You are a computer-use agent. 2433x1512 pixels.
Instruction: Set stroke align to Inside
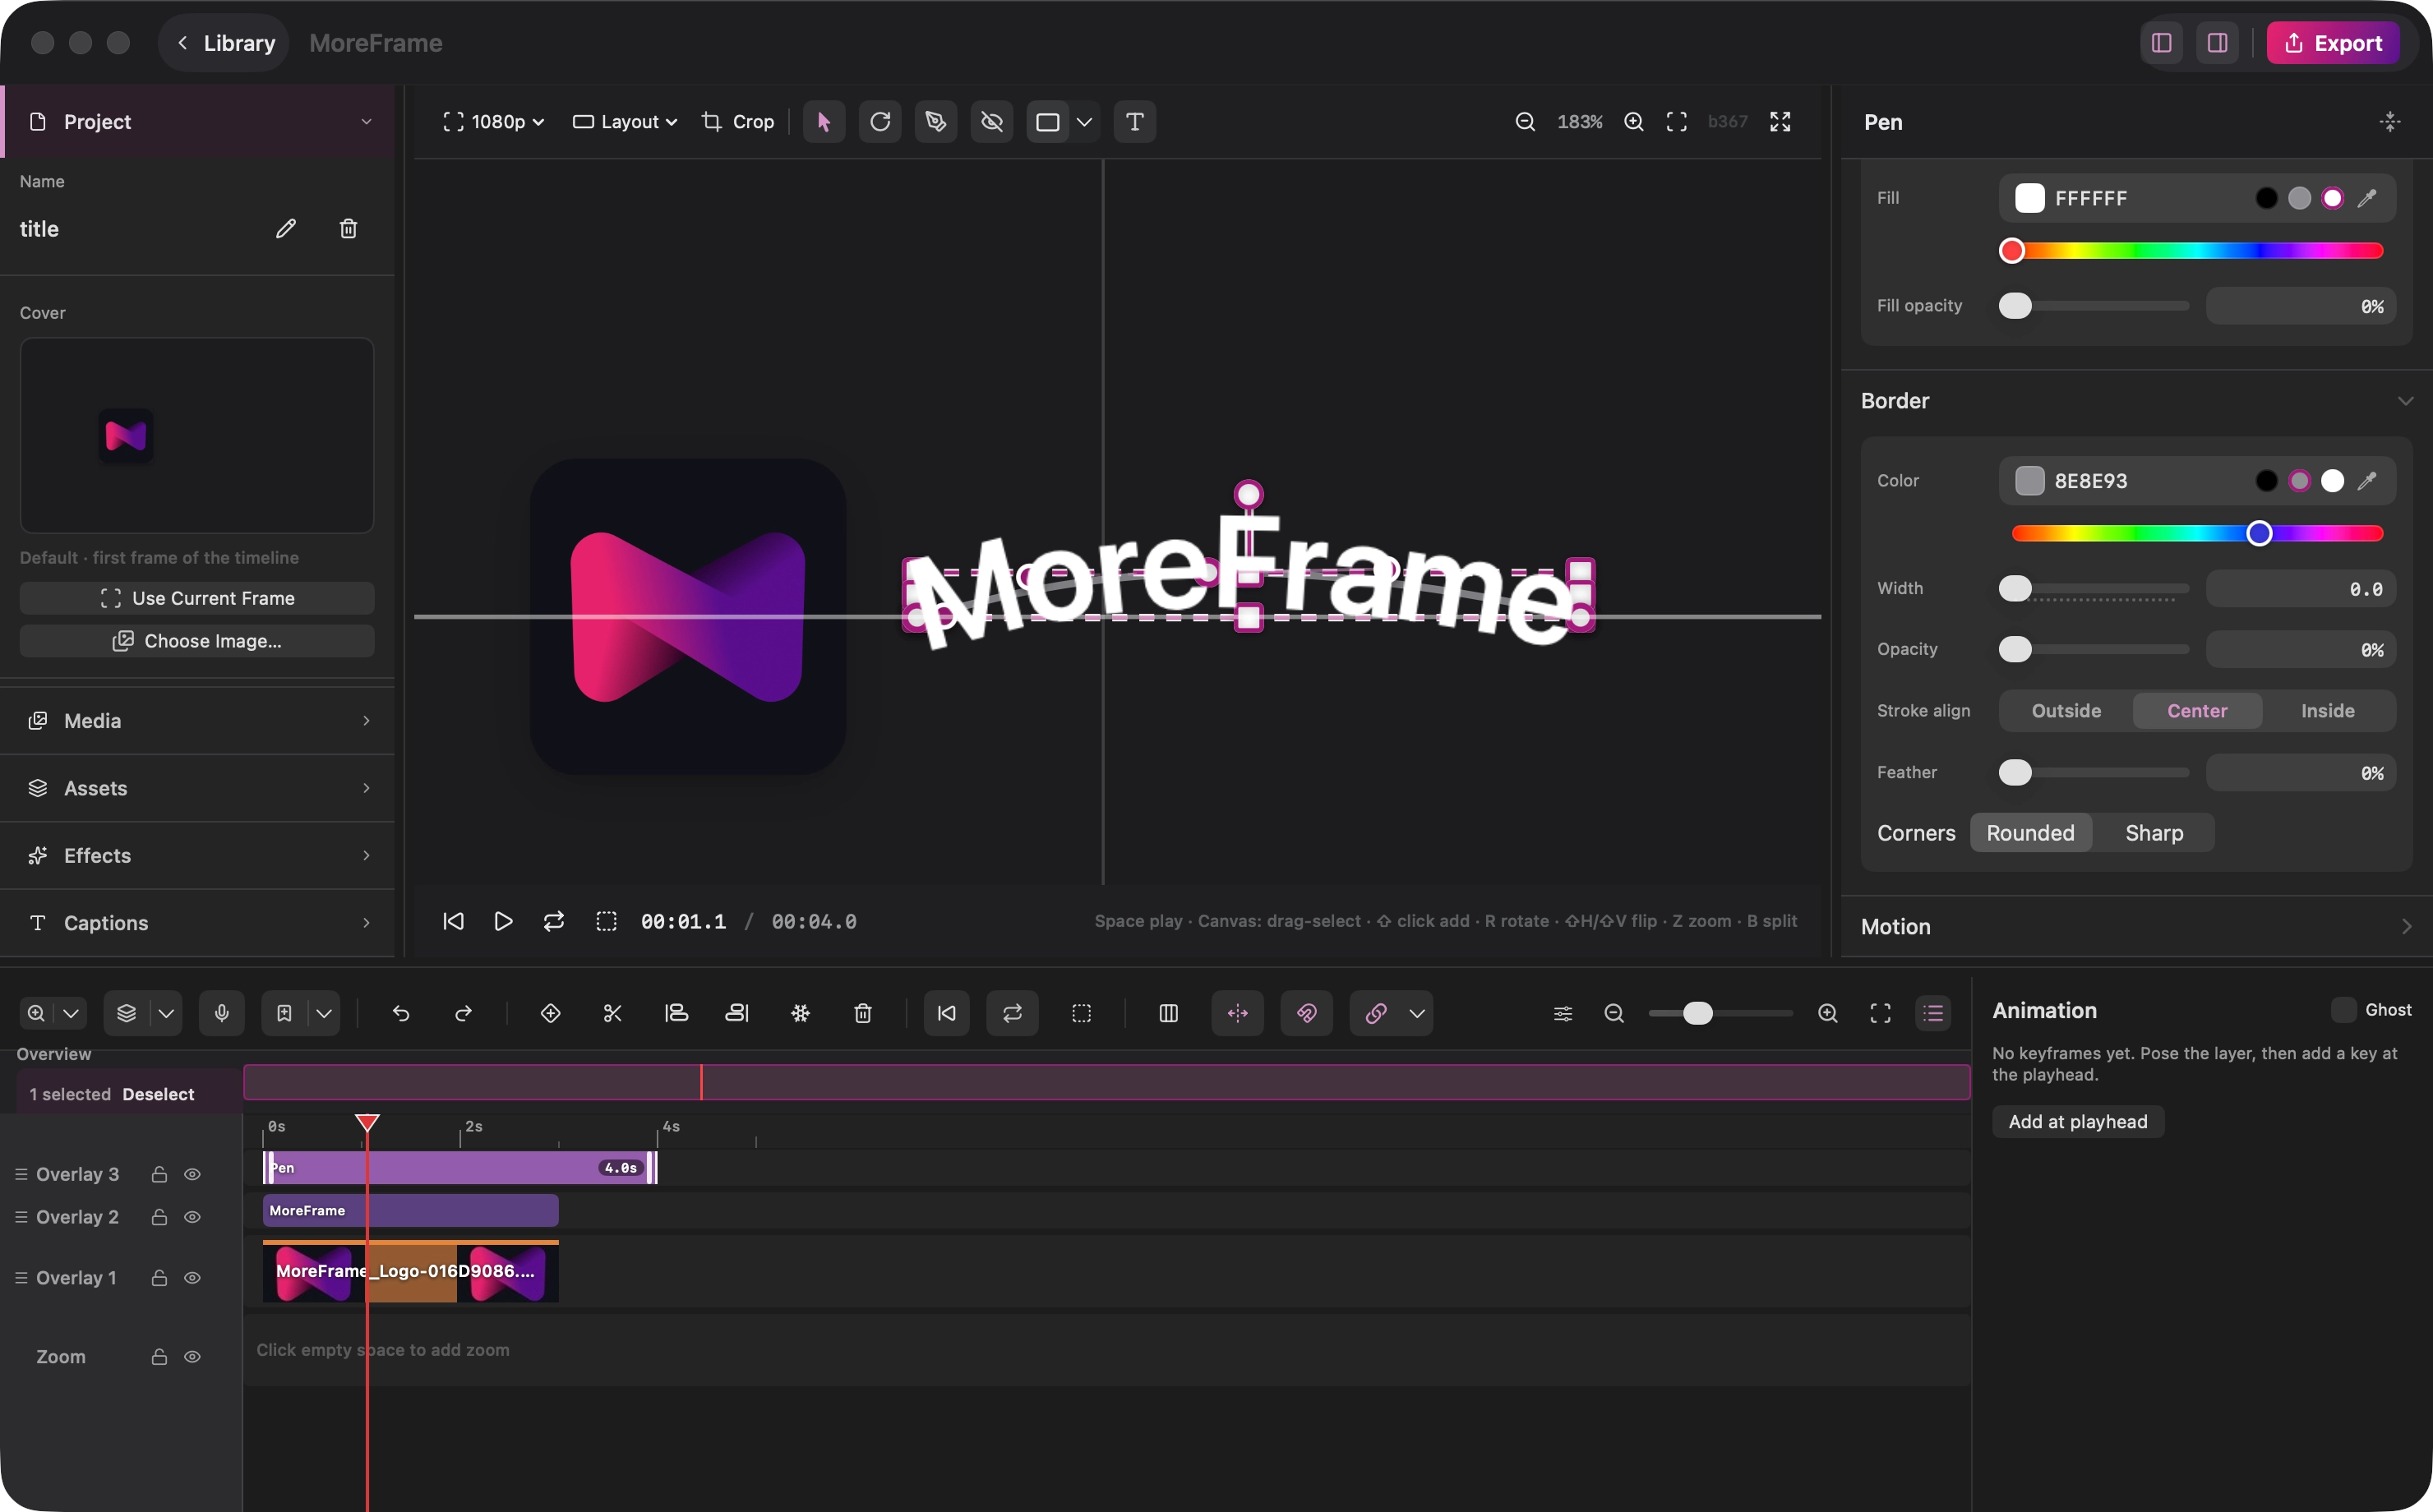coord(2328,711)
